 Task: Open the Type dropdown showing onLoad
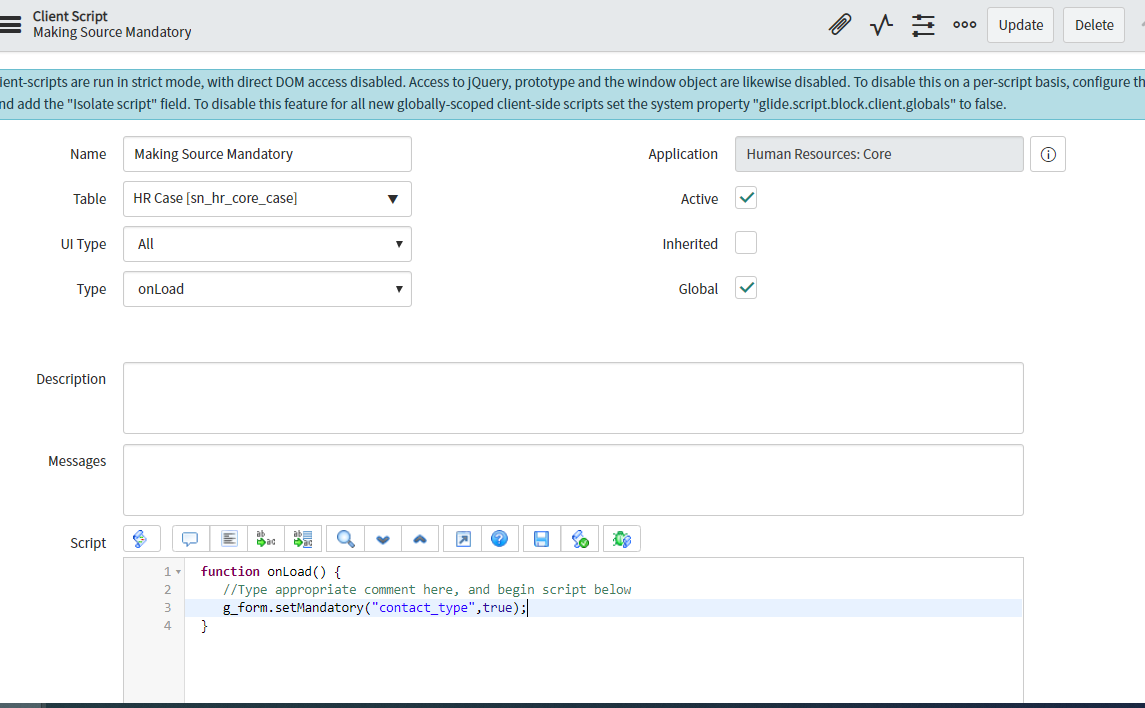267,289
